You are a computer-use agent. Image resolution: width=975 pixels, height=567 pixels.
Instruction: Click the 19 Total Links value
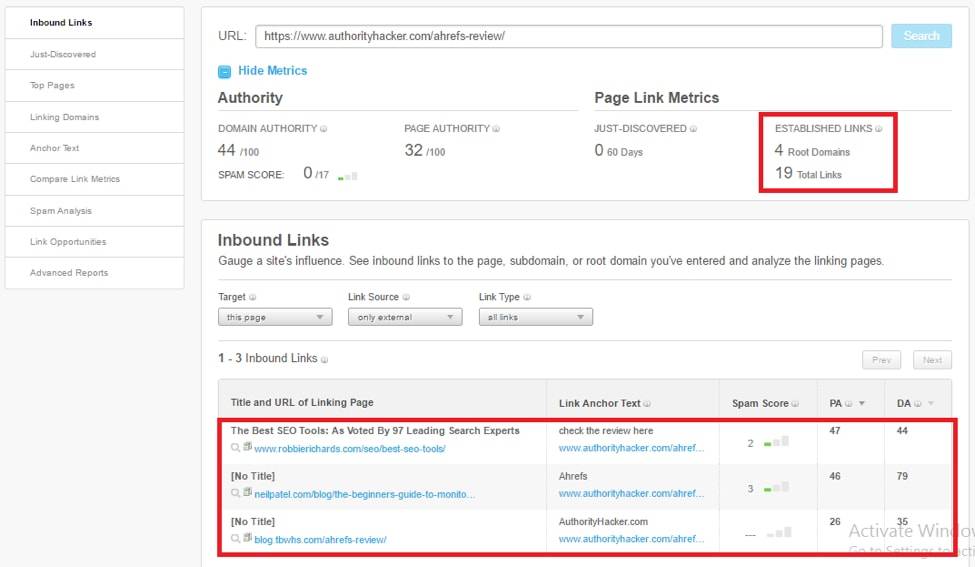click(808, 173)
